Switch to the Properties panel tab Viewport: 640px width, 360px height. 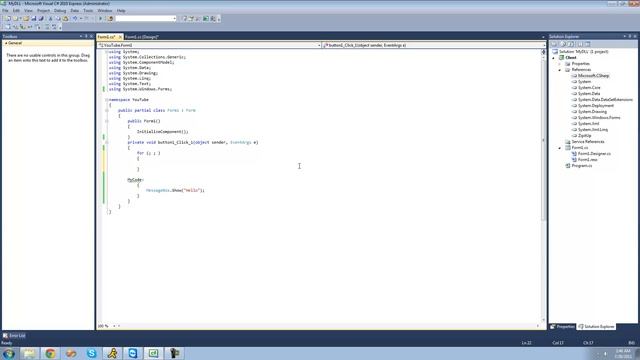point(562,327)
